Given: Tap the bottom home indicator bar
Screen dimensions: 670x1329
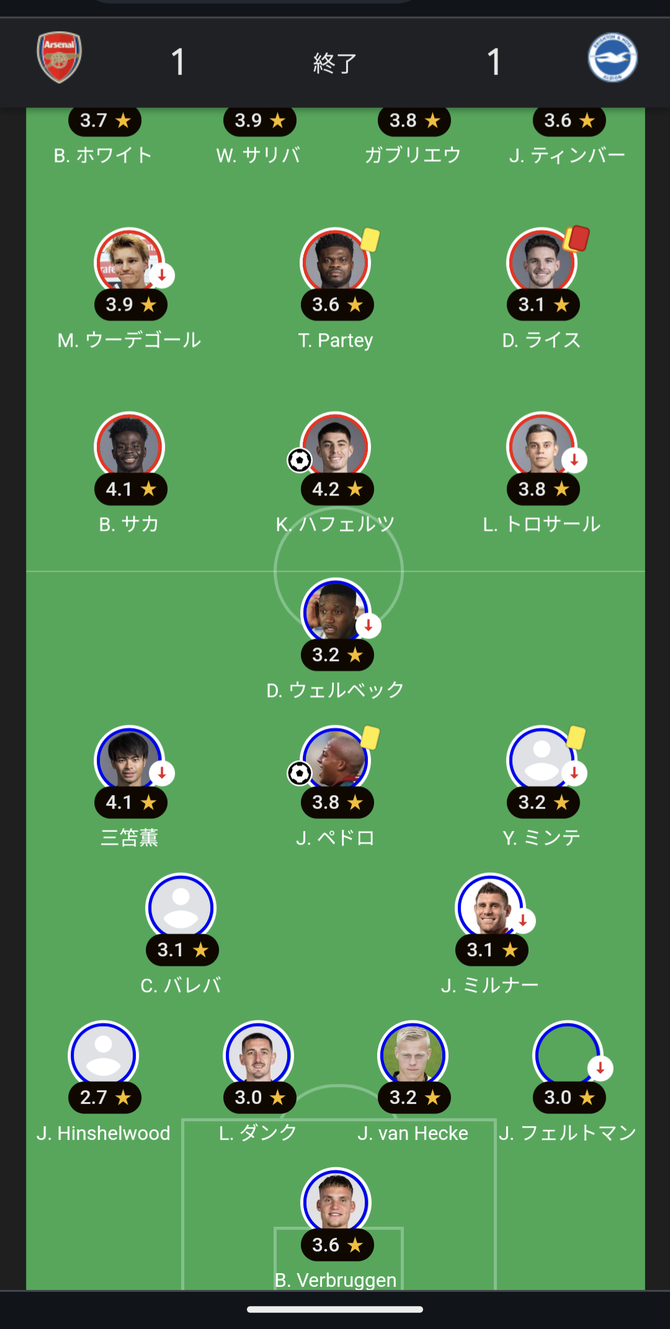Looking at the screenshot, I should click(x=335, y=1308).
